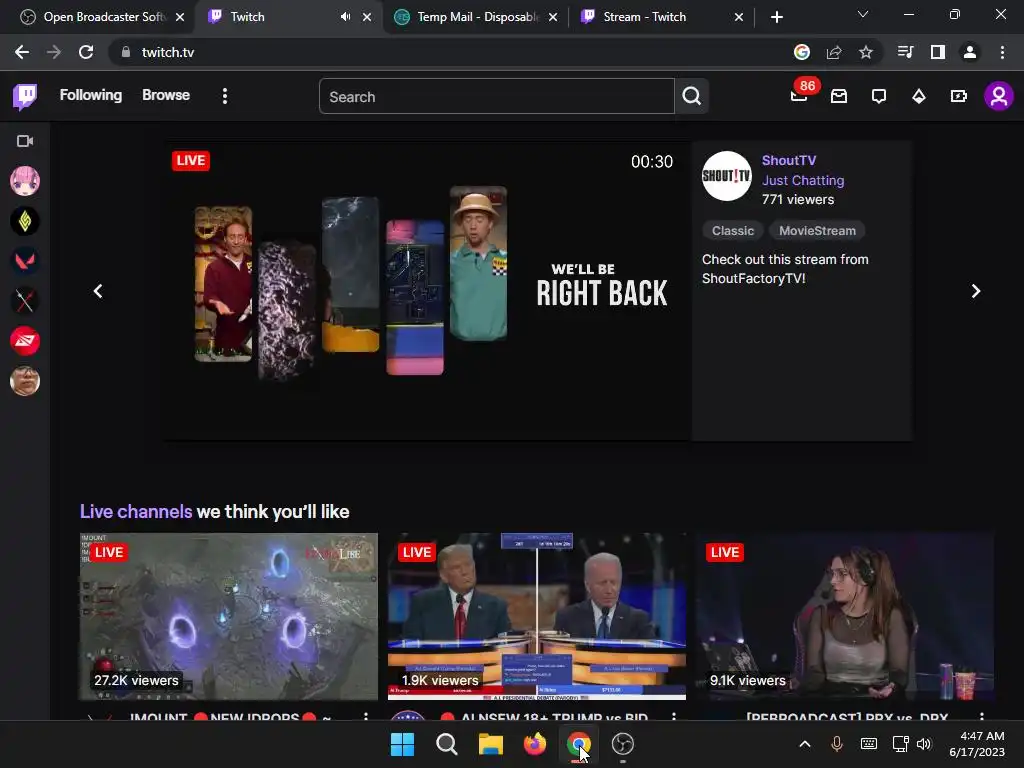This screenshot has width=1024, height=768.
Task: Open the Windows Start menu
Action: 402,744
